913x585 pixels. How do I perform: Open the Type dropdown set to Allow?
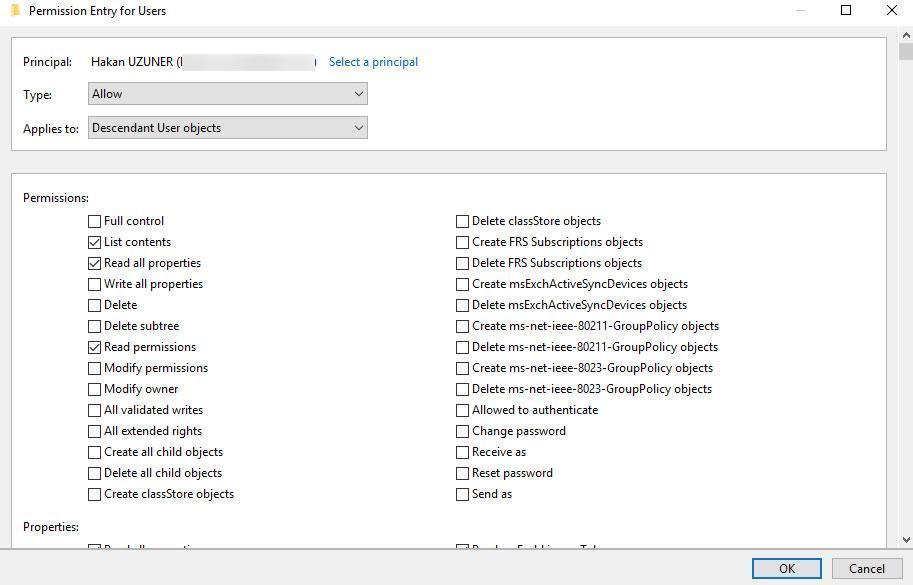(228, 94)
